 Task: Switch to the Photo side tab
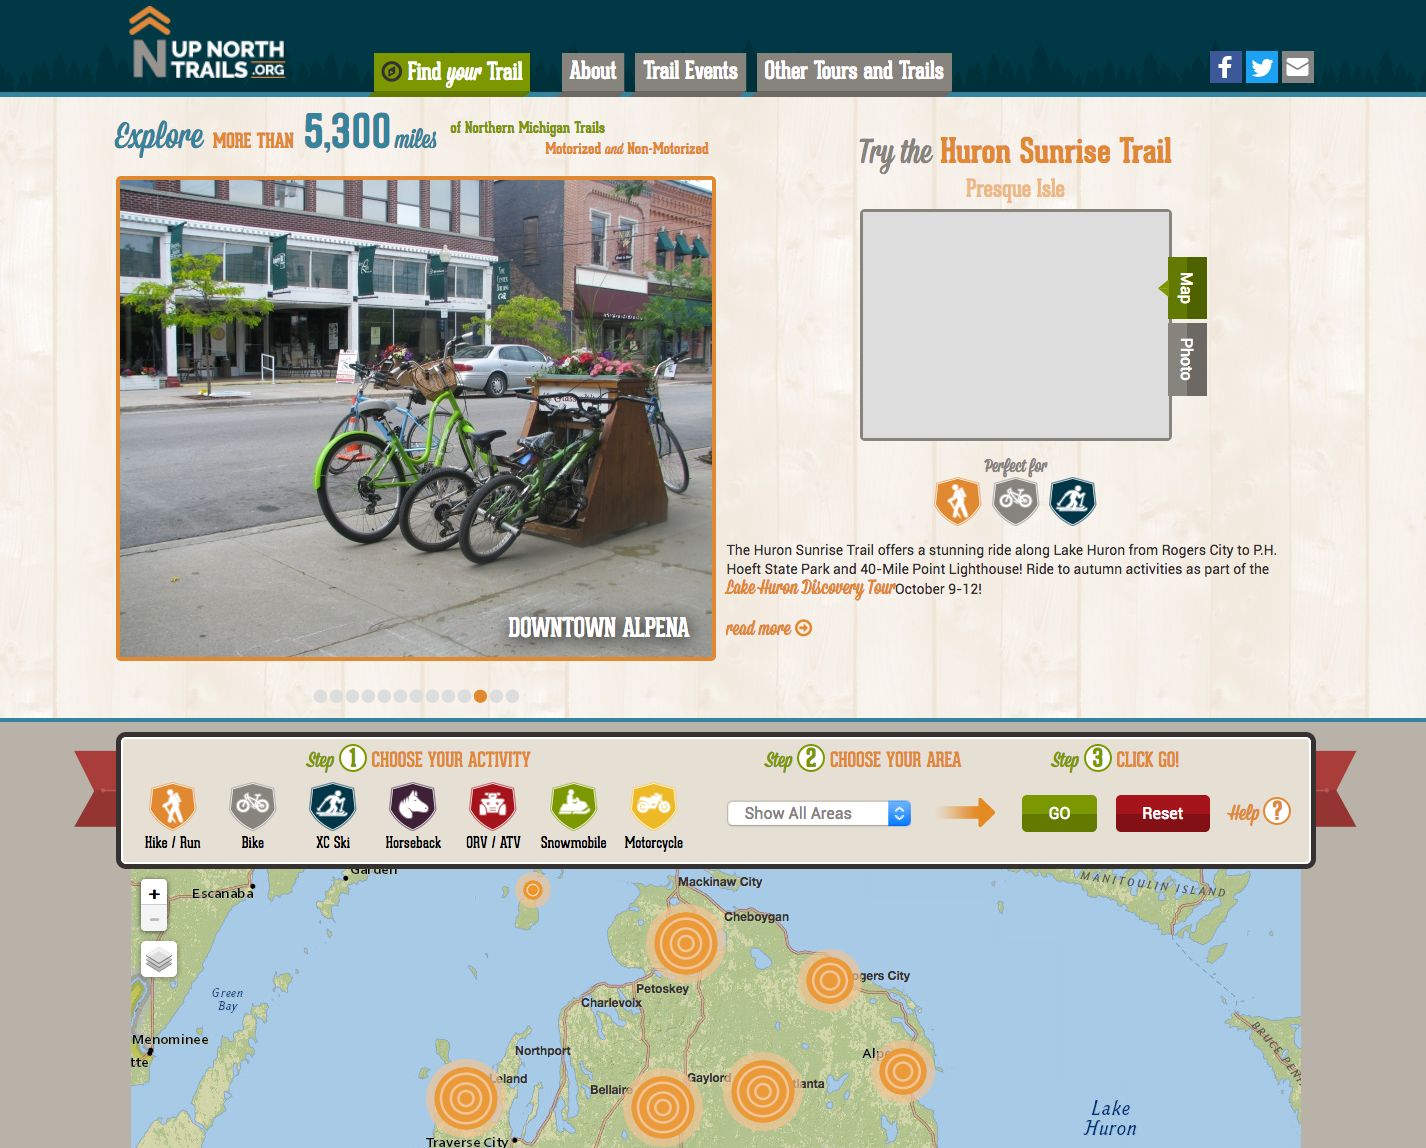pos(1187,359)
